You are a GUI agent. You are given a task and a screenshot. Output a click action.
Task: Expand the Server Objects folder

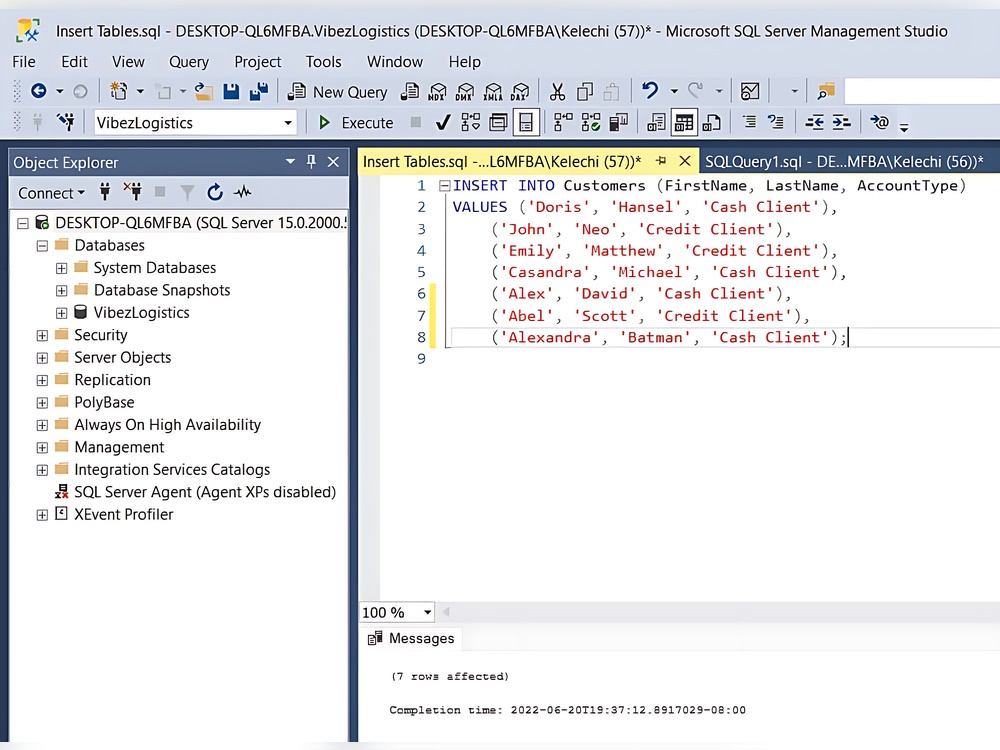point(42,358)
